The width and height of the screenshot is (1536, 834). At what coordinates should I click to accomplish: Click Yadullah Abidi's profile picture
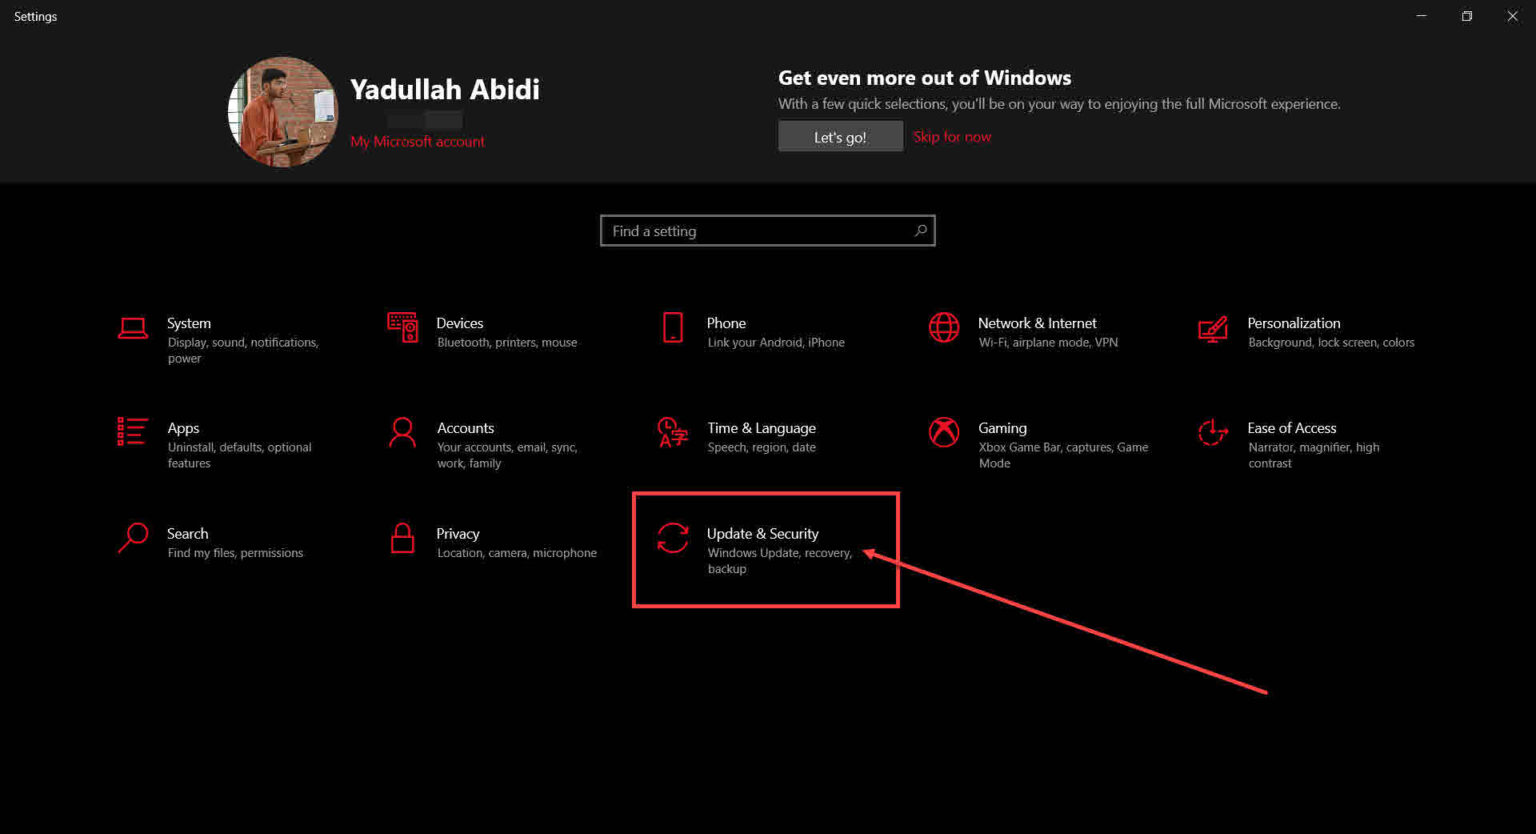pyautogui.click(x=282, y=111)
